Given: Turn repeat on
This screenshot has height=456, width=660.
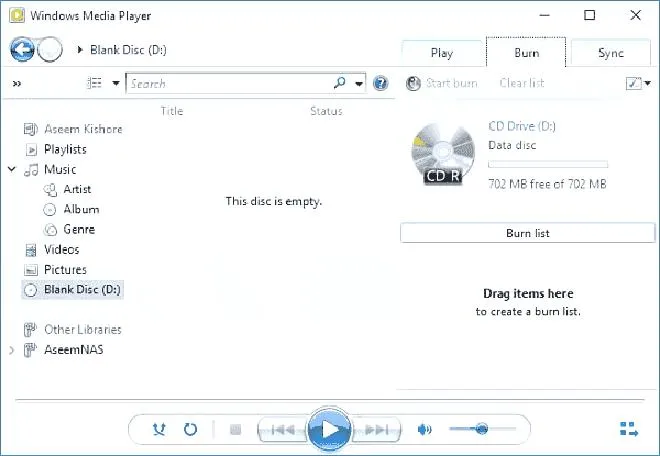Looking at the screenshot, I should tap(190, 429).
